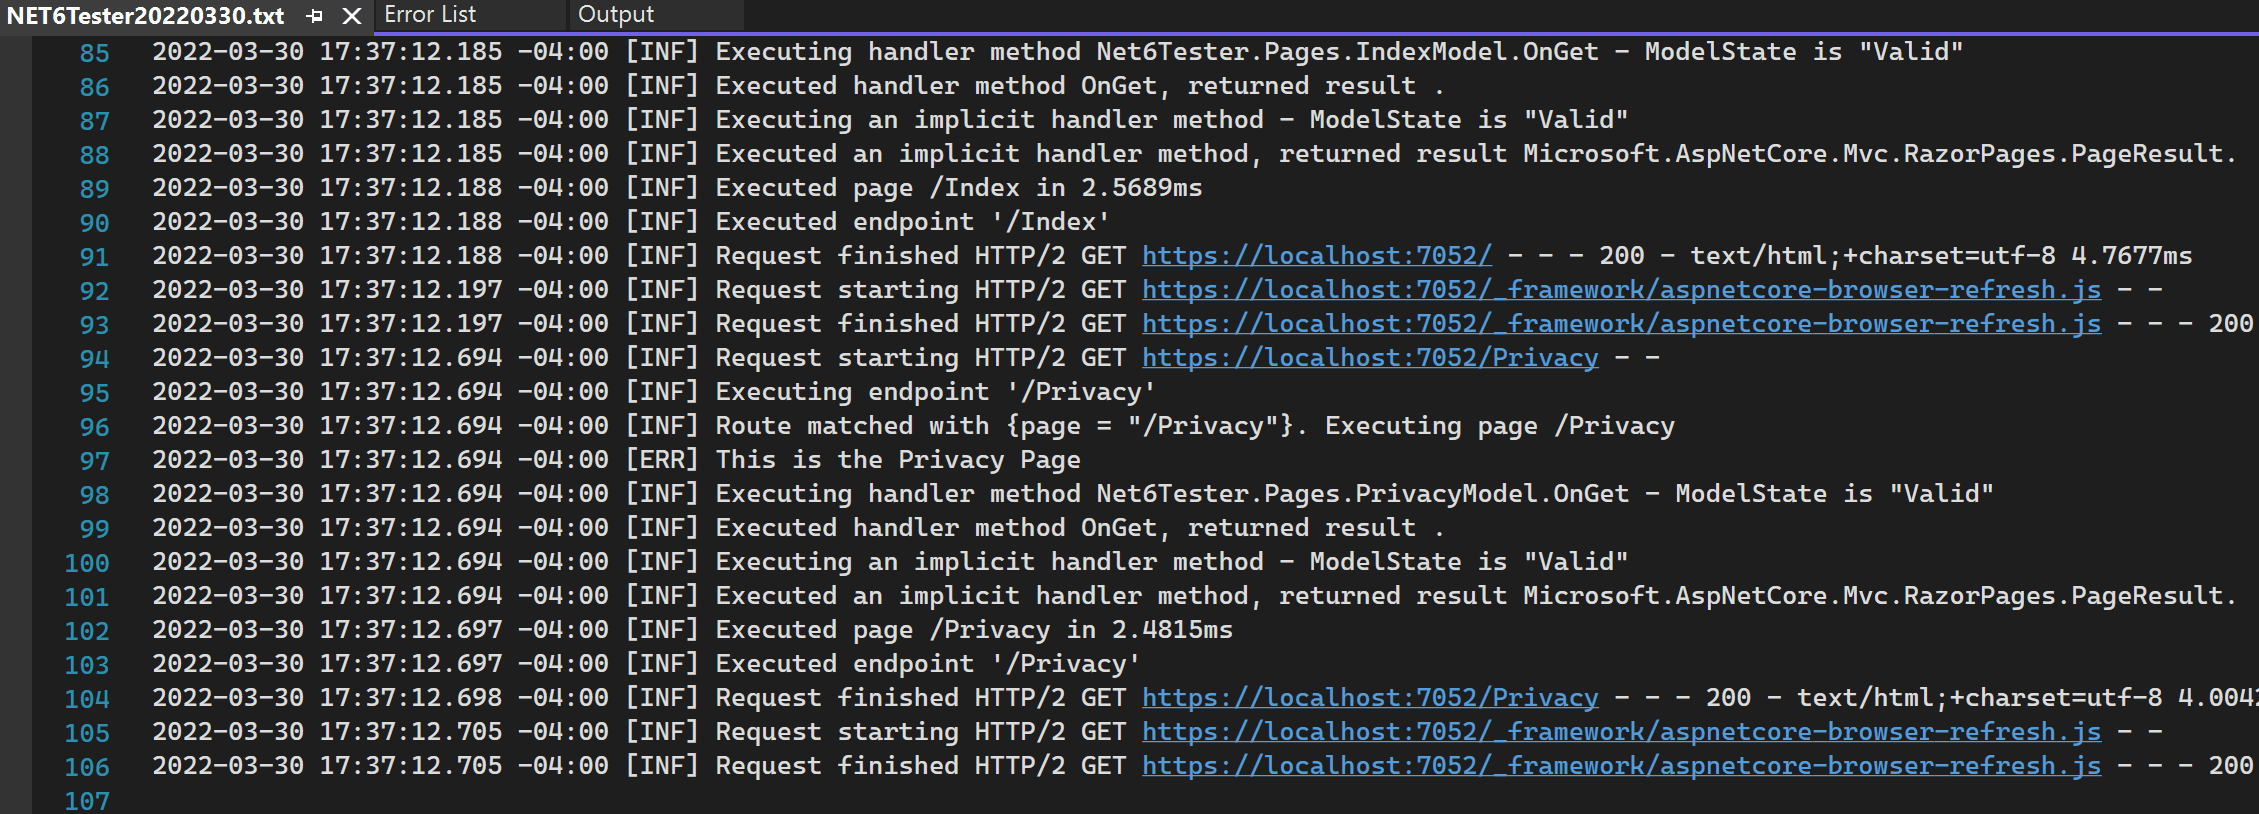
Task: Select the NET6Tester20220330.txt tab title
Action: point(146,16)
